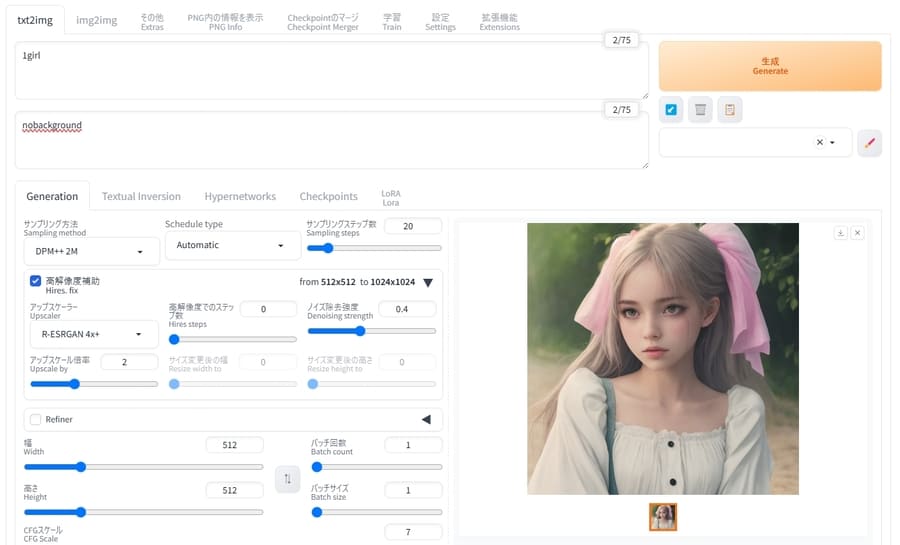Select the Textual Inversion sub-tab
Viewport: 900px width, 545px height.
click(141, 196)
